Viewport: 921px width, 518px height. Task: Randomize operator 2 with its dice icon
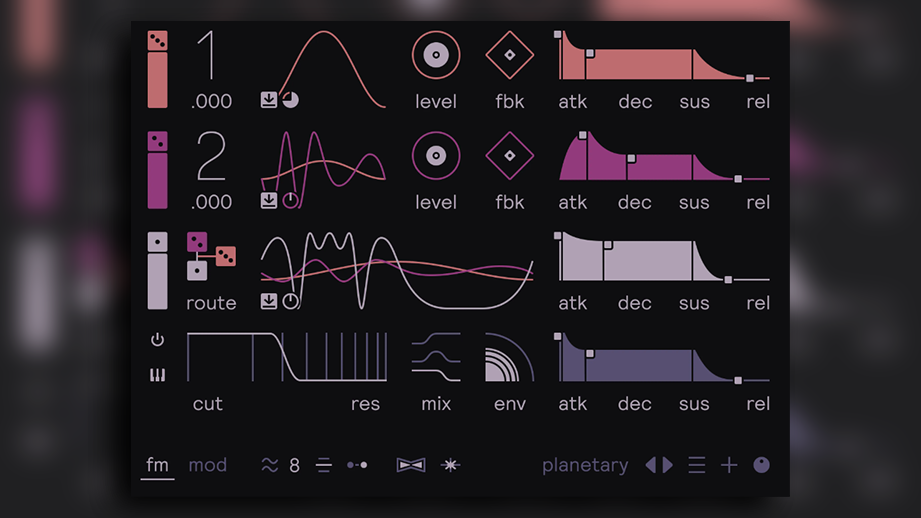tap(157, 141)
